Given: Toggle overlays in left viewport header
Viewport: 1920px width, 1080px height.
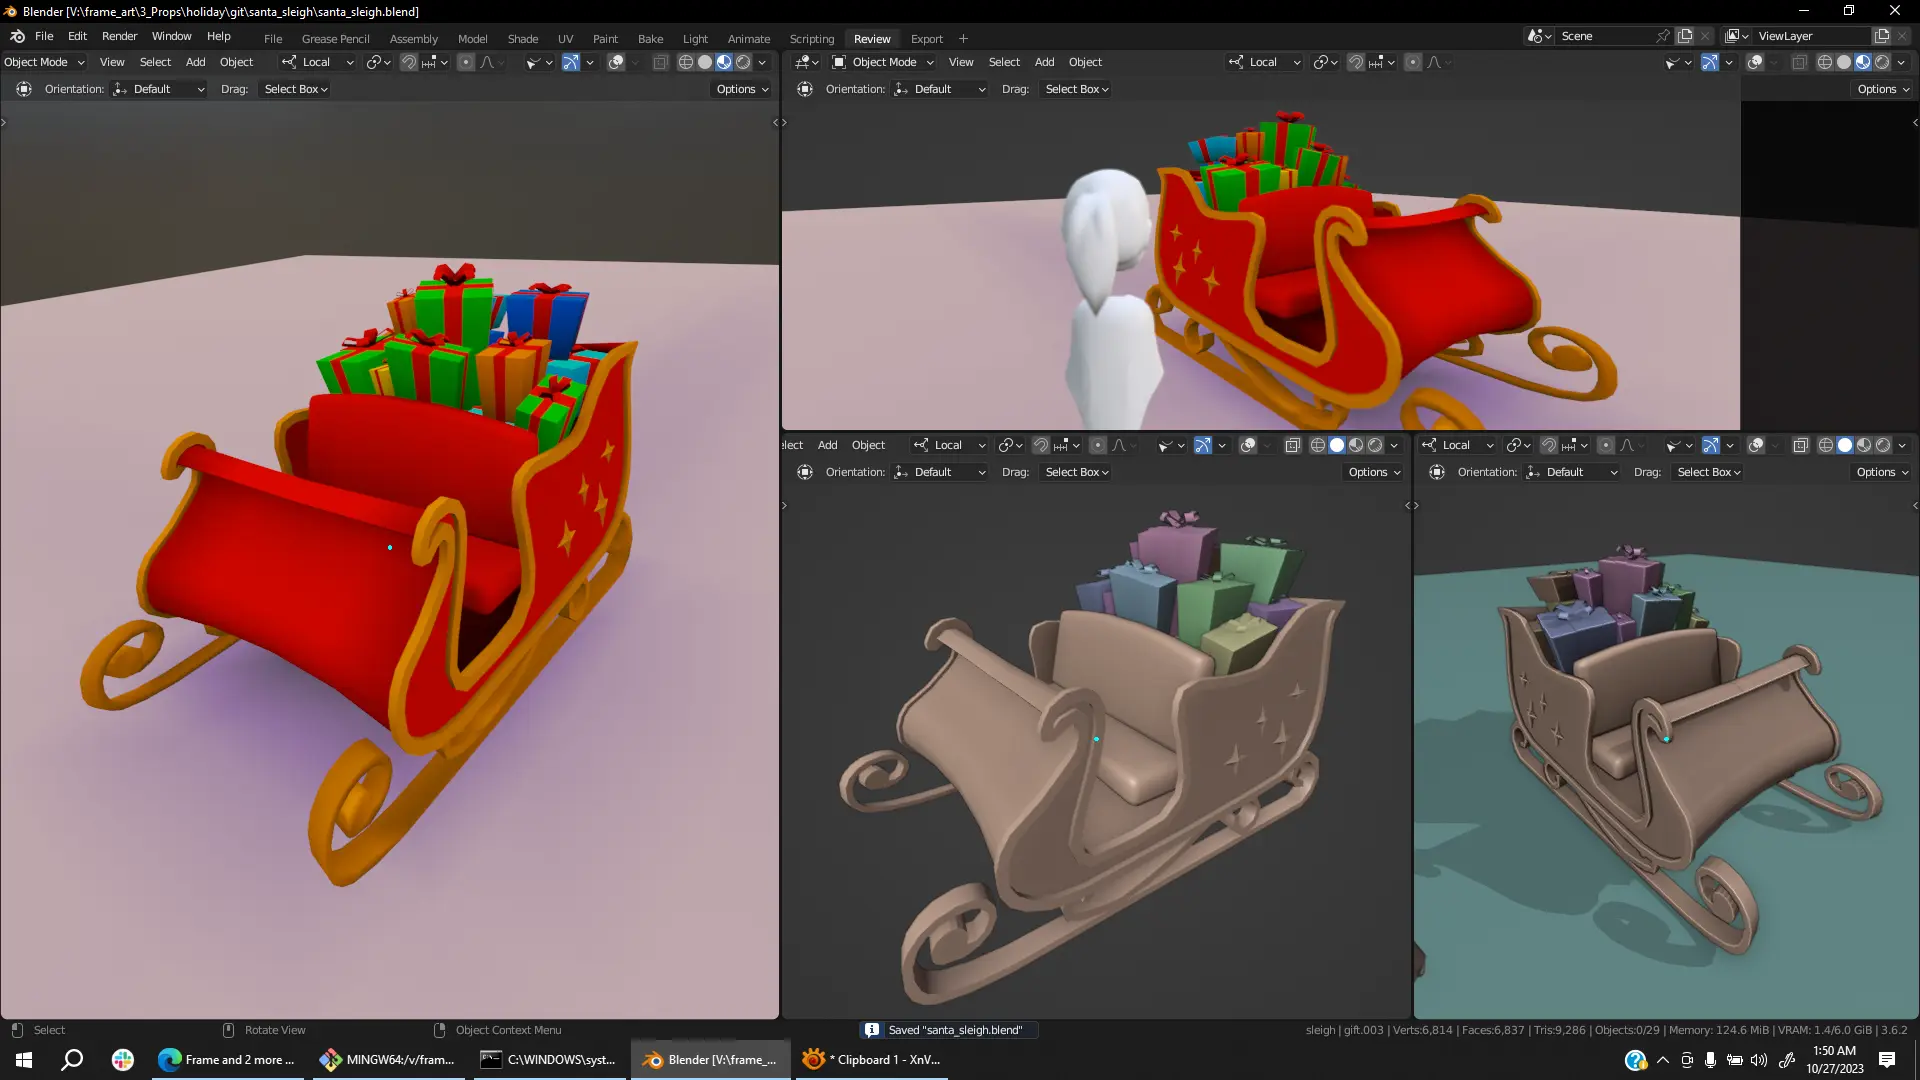Looking at the screenshot, I should (x=616, y=62).
